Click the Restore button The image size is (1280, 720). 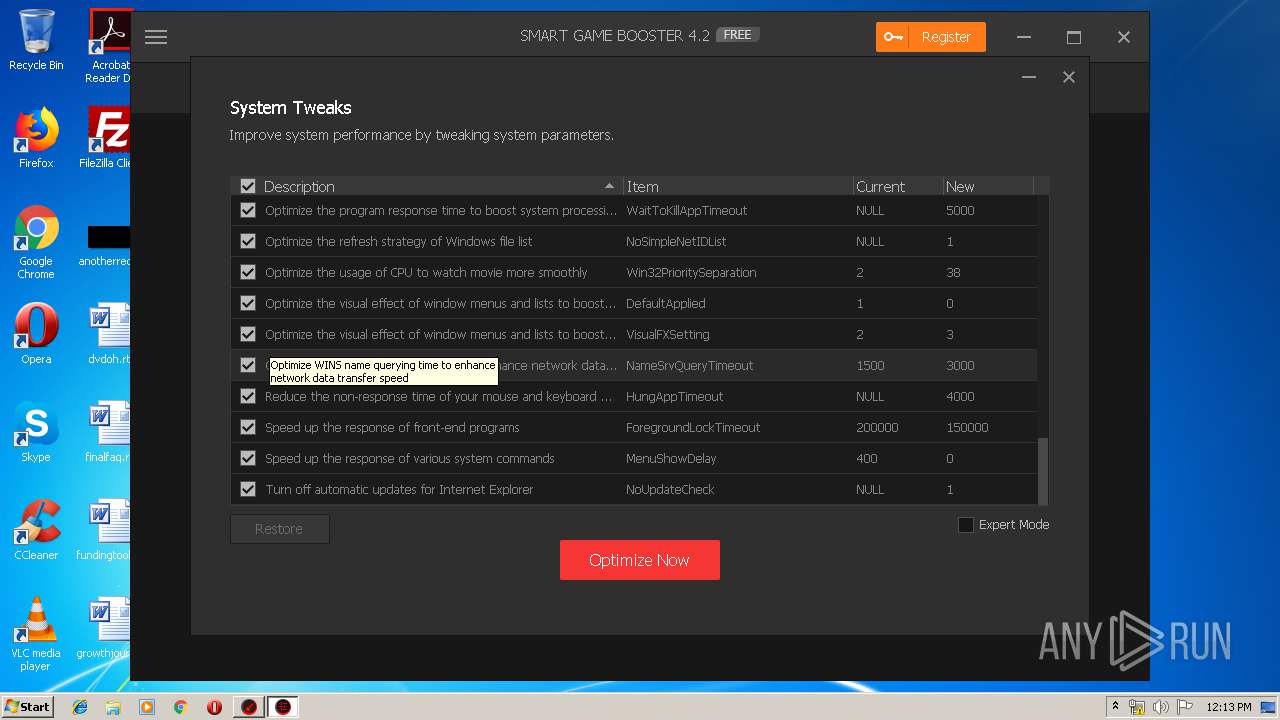[x=279, y=529]
